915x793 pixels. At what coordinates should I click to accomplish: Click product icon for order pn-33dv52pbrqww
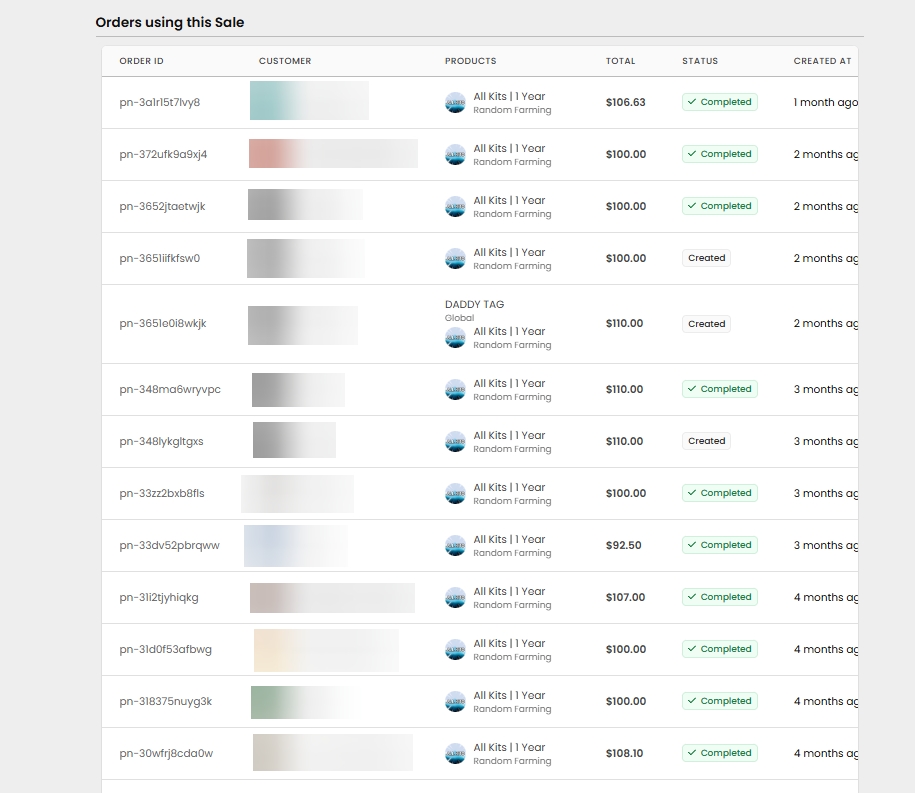point(455,546)
